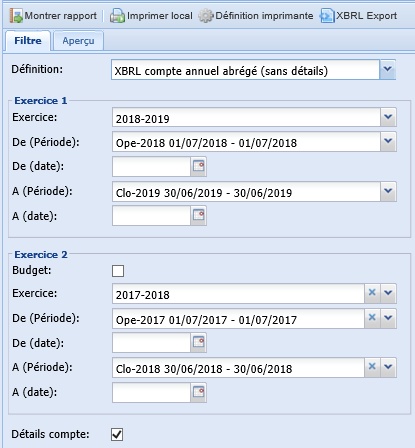Screen dimensions: 415x448
Task: Click the XBRL Export button label
Action: 366,16
